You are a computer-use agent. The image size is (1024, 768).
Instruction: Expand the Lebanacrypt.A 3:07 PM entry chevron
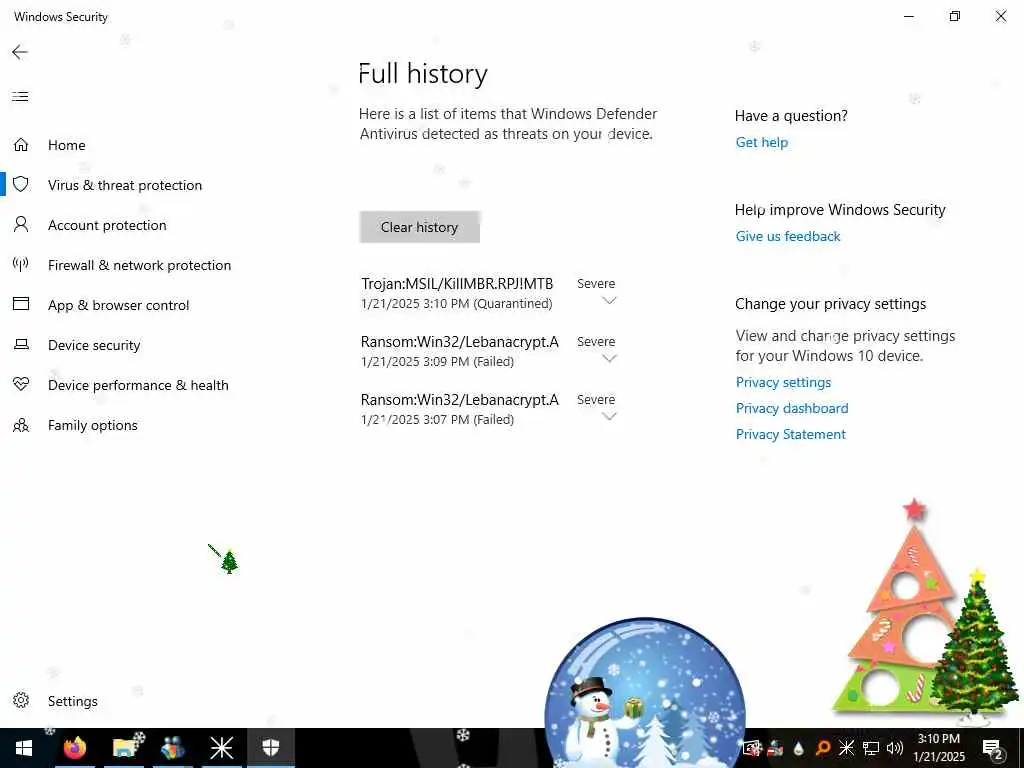coord(609,416)
